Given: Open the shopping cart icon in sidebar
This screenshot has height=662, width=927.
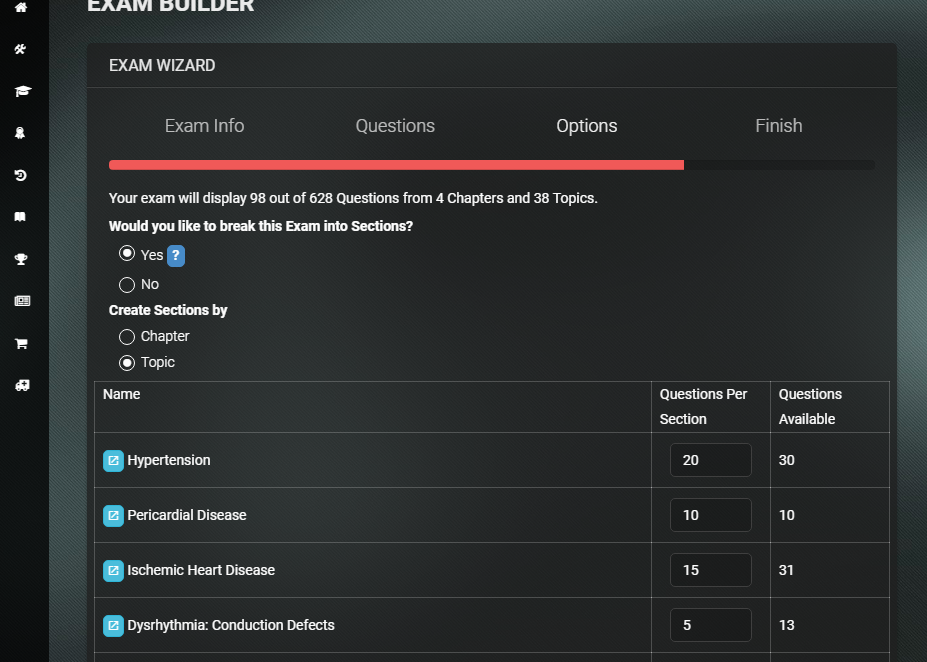Looking at the screenshot, I should (21, 343).
